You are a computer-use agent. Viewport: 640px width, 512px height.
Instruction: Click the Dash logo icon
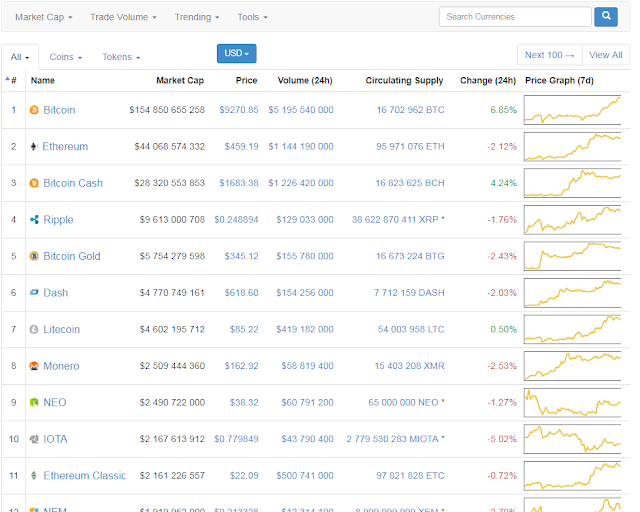coord(34,292)
